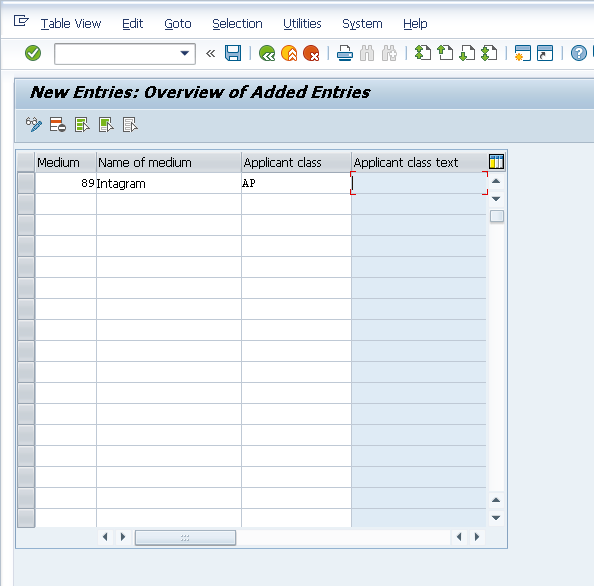The width and height of the screenshot is (594, 586).
Task: Open the window menu icon at top-left
Action: coord(21,20)
